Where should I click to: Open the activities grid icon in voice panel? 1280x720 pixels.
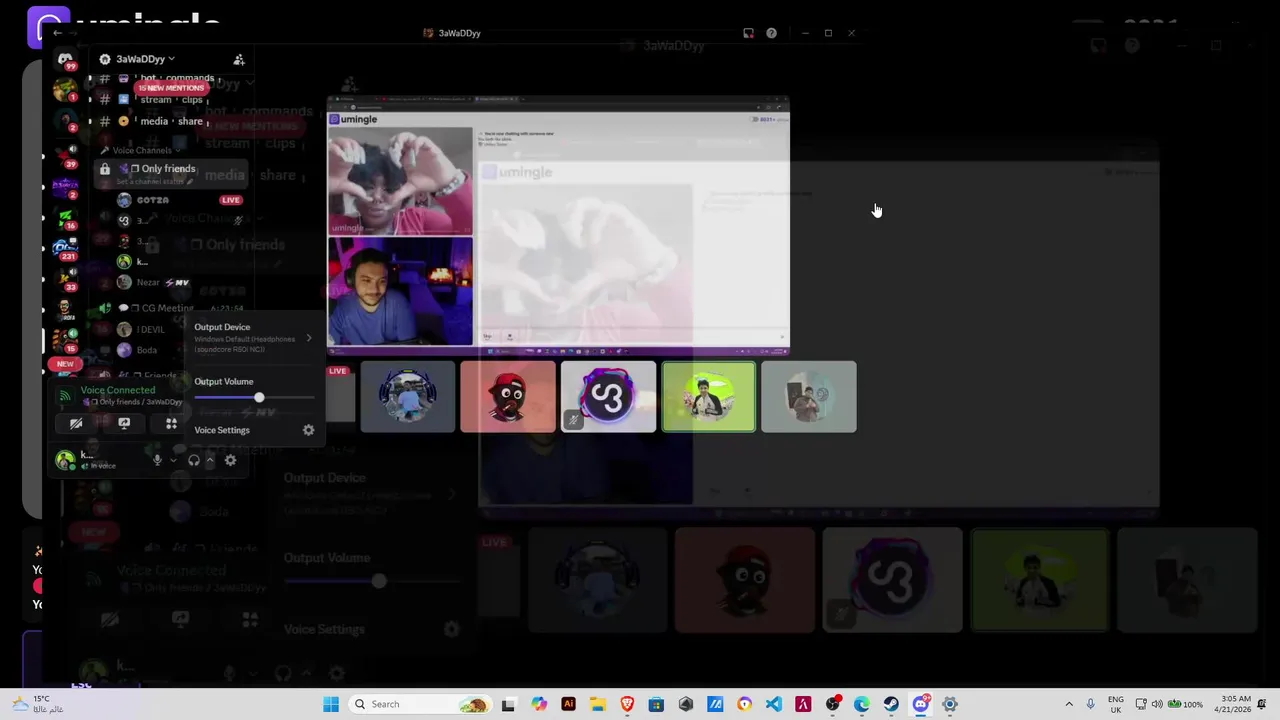(x=171, y=424)
